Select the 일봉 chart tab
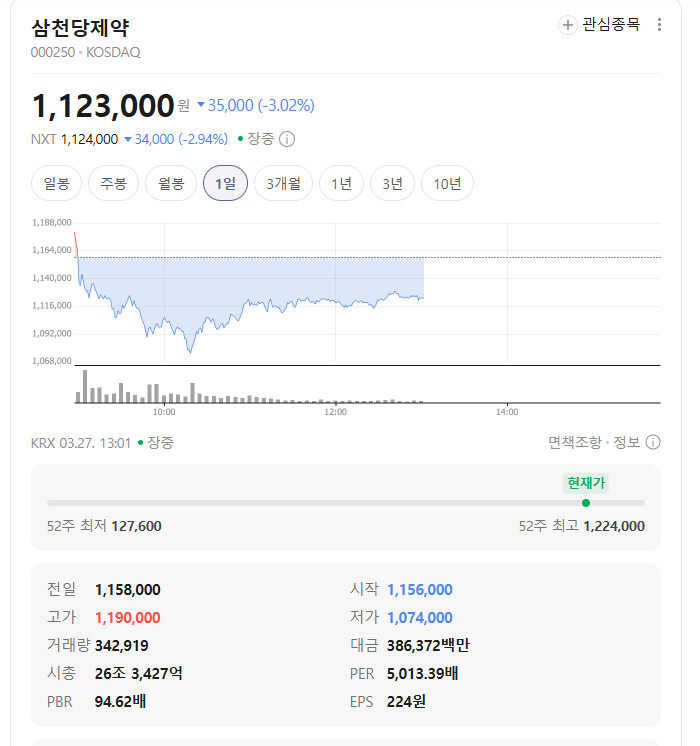The image size is (700, 746). tap(57, 183)
